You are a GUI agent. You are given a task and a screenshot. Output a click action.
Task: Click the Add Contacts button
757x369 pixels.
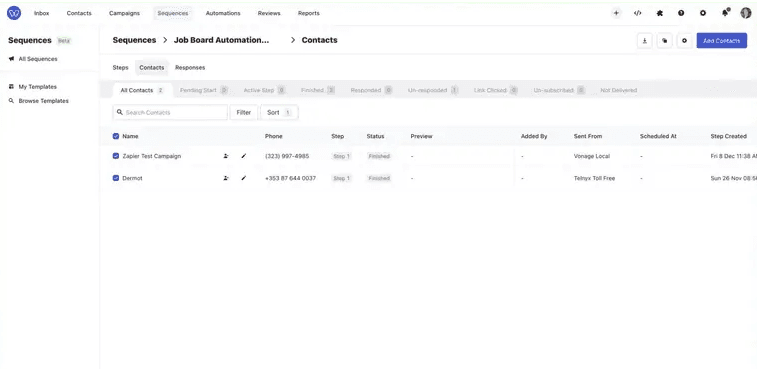tap(722, 41)
